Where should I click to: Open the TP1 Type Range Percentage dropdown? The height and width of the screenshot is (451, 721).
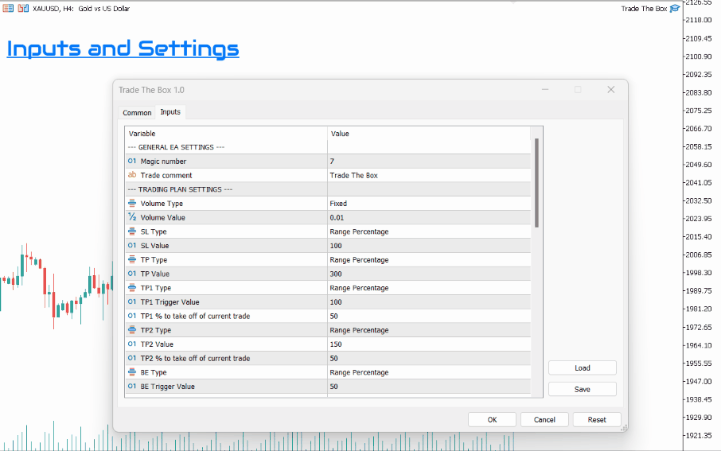coord(429,288)
